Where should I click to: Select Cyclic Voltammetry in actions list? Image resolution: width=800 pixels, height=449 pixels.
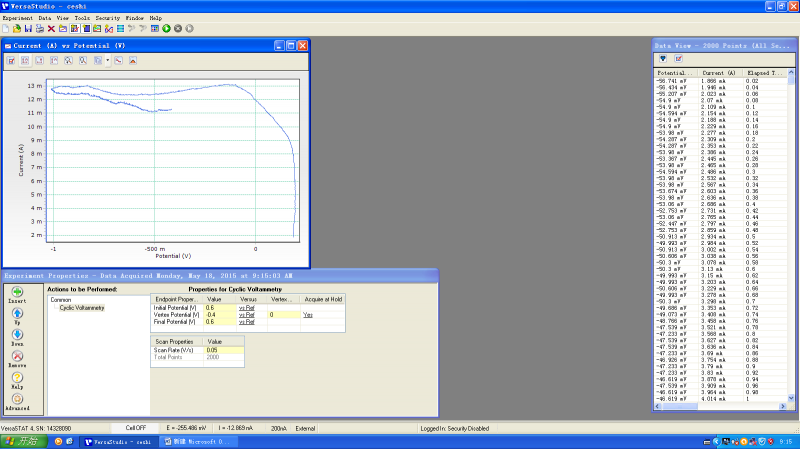pos(82,307)
